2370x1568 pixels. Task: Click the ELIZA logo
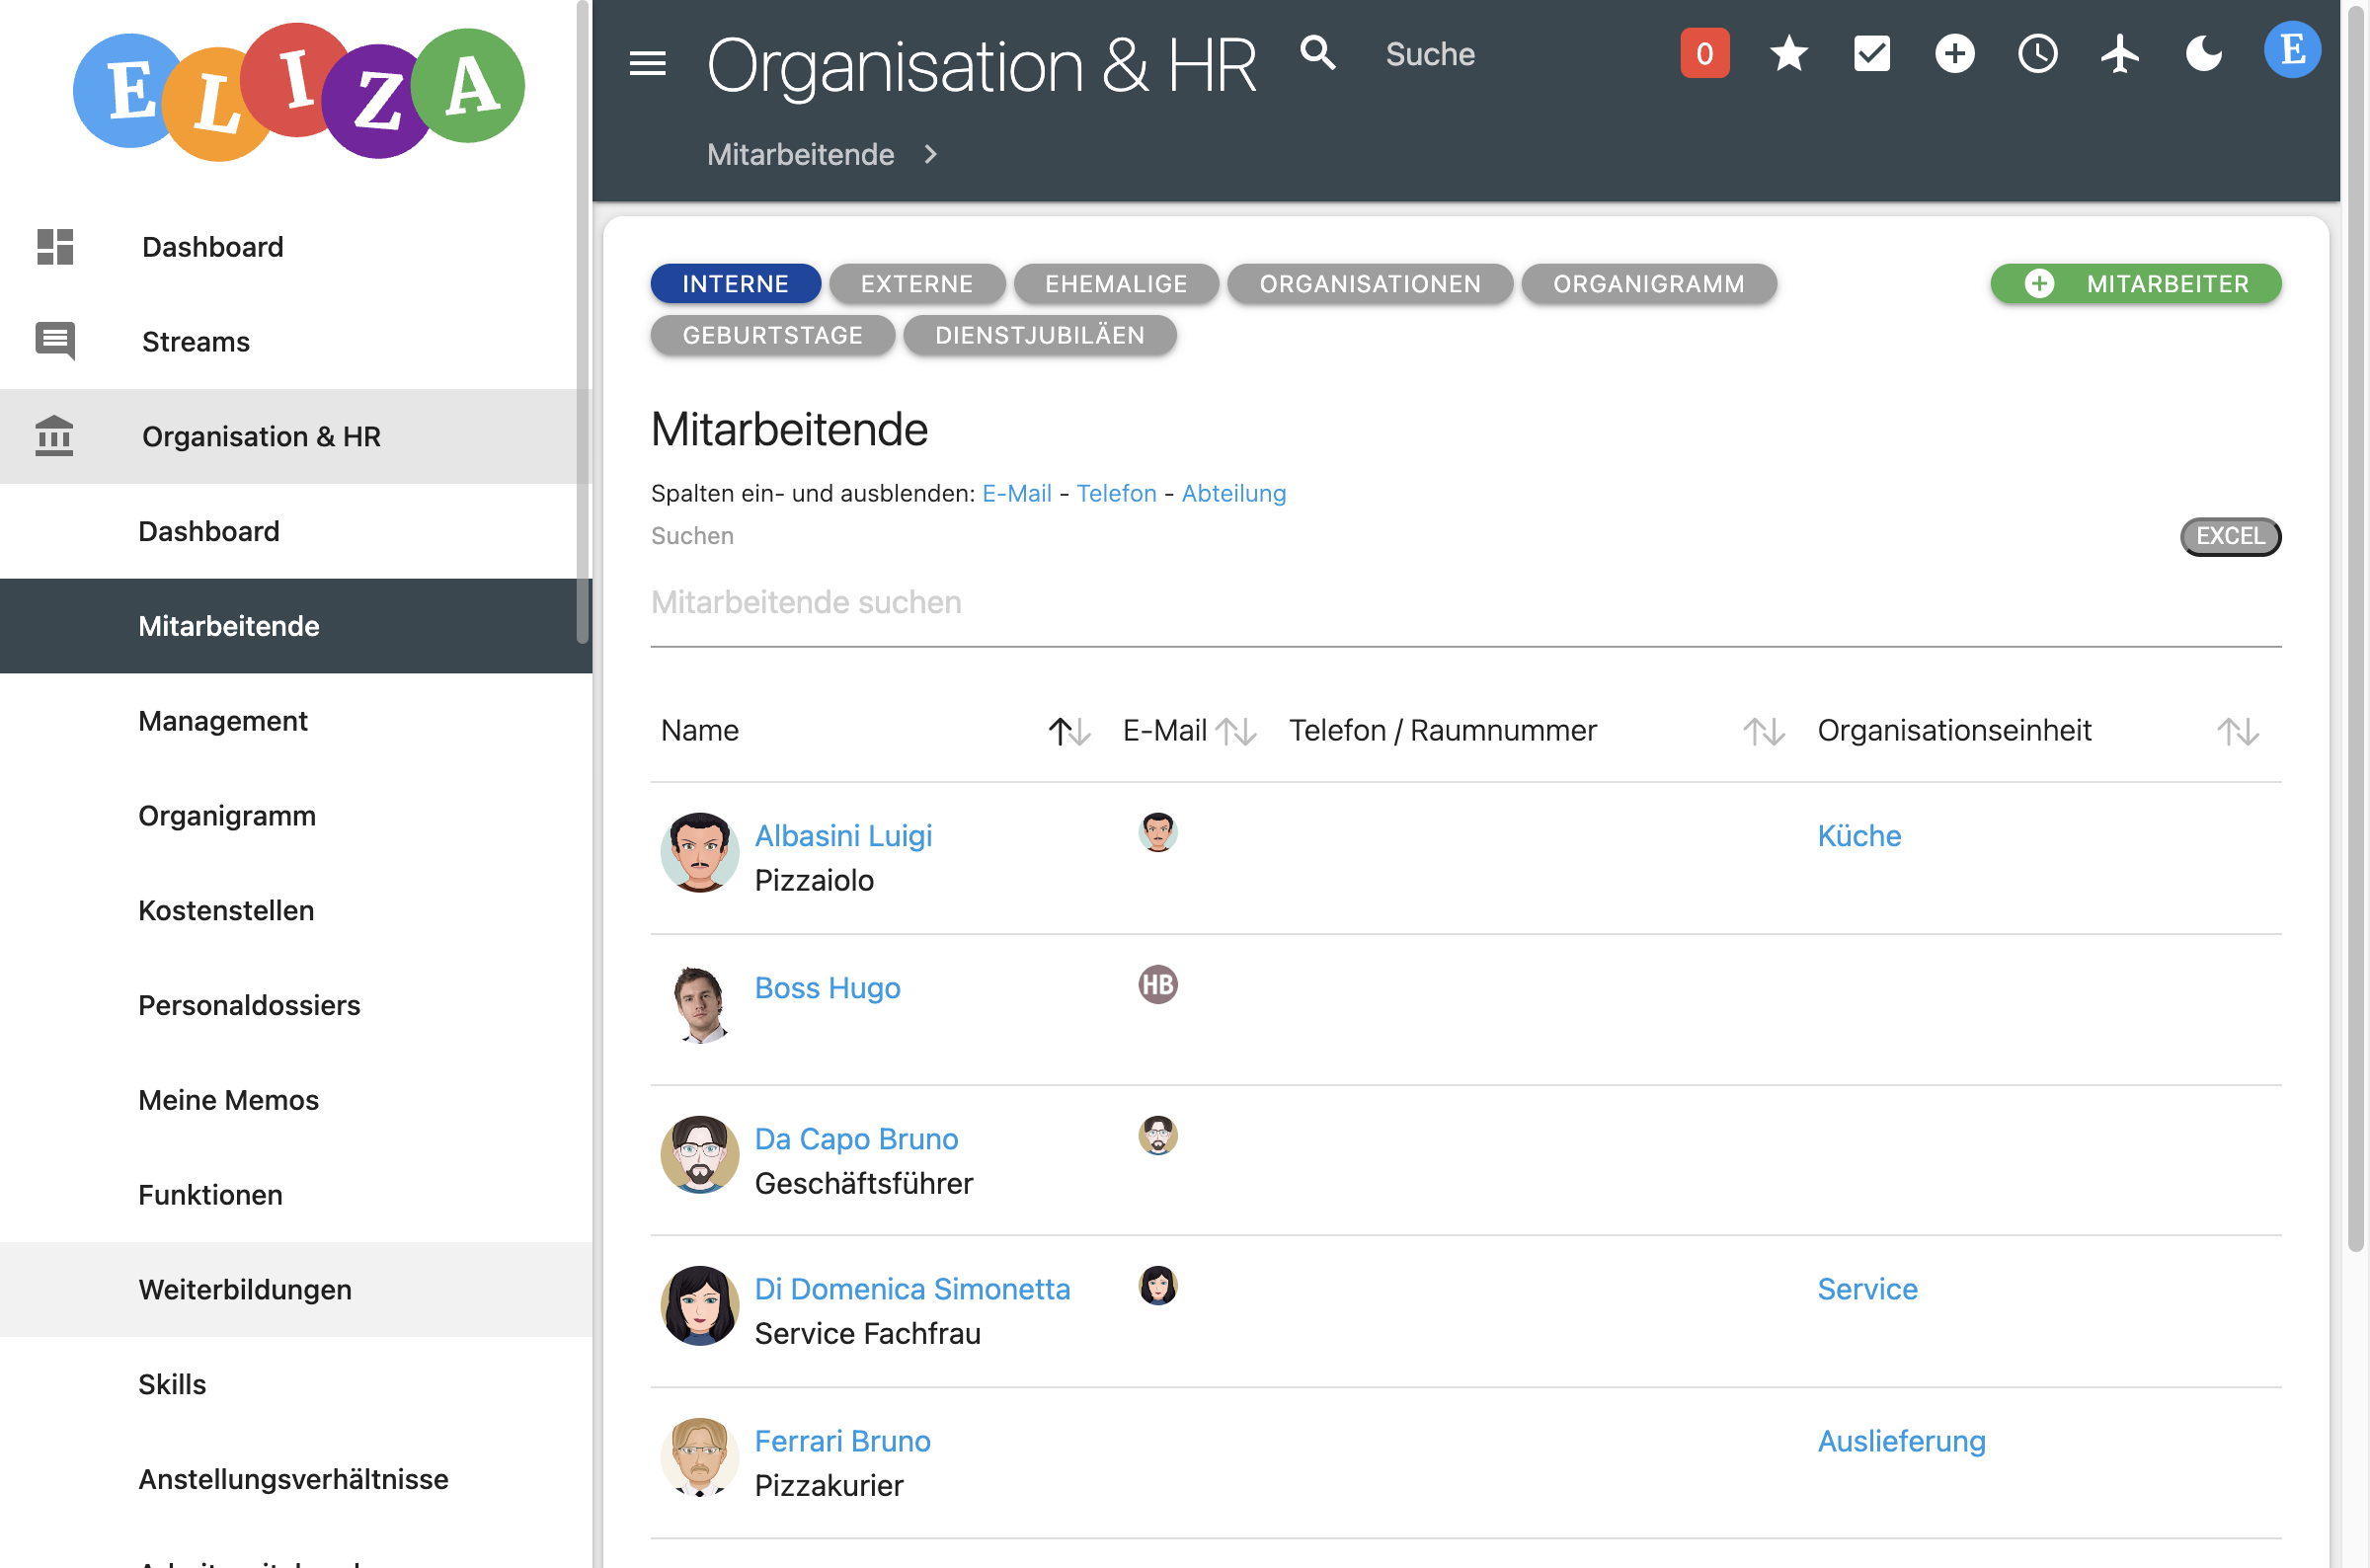[x=298, y=91]
